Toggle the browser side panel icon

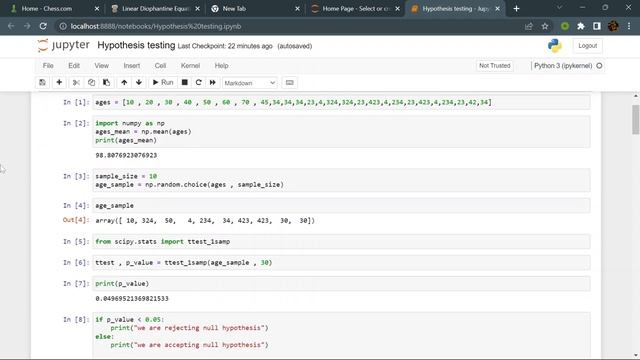click(x=597, y=26)
